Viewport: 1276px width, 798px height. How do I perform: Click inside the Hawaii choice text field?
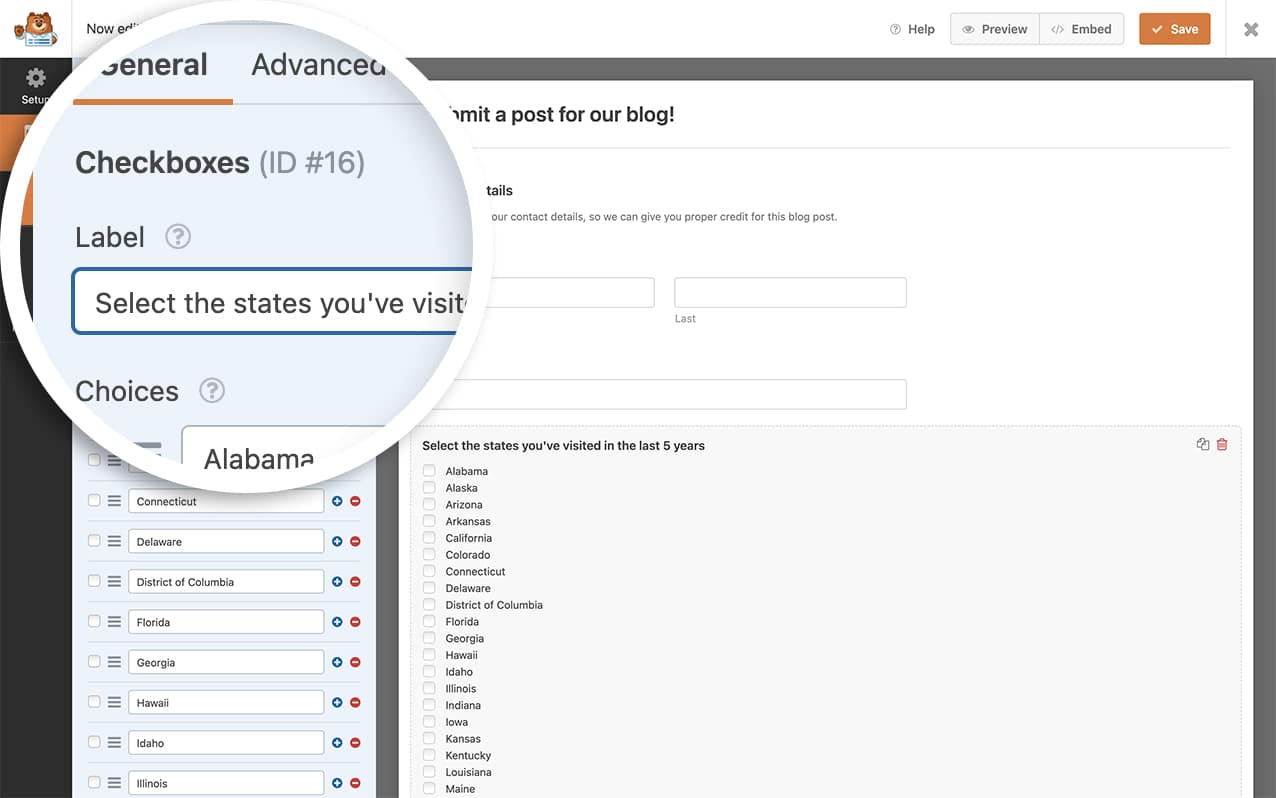[225, 702]
